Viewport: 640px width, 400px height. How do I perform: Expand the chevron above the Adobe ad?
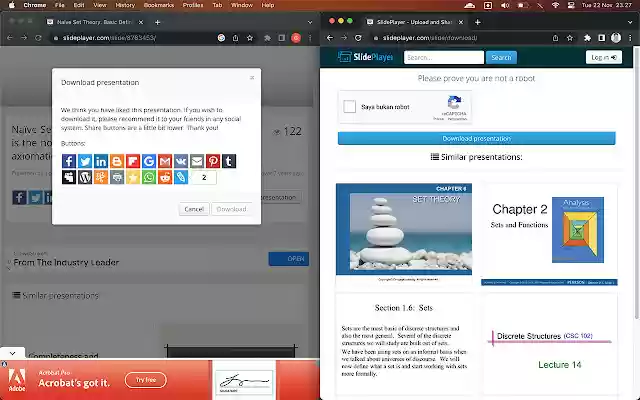12,353
